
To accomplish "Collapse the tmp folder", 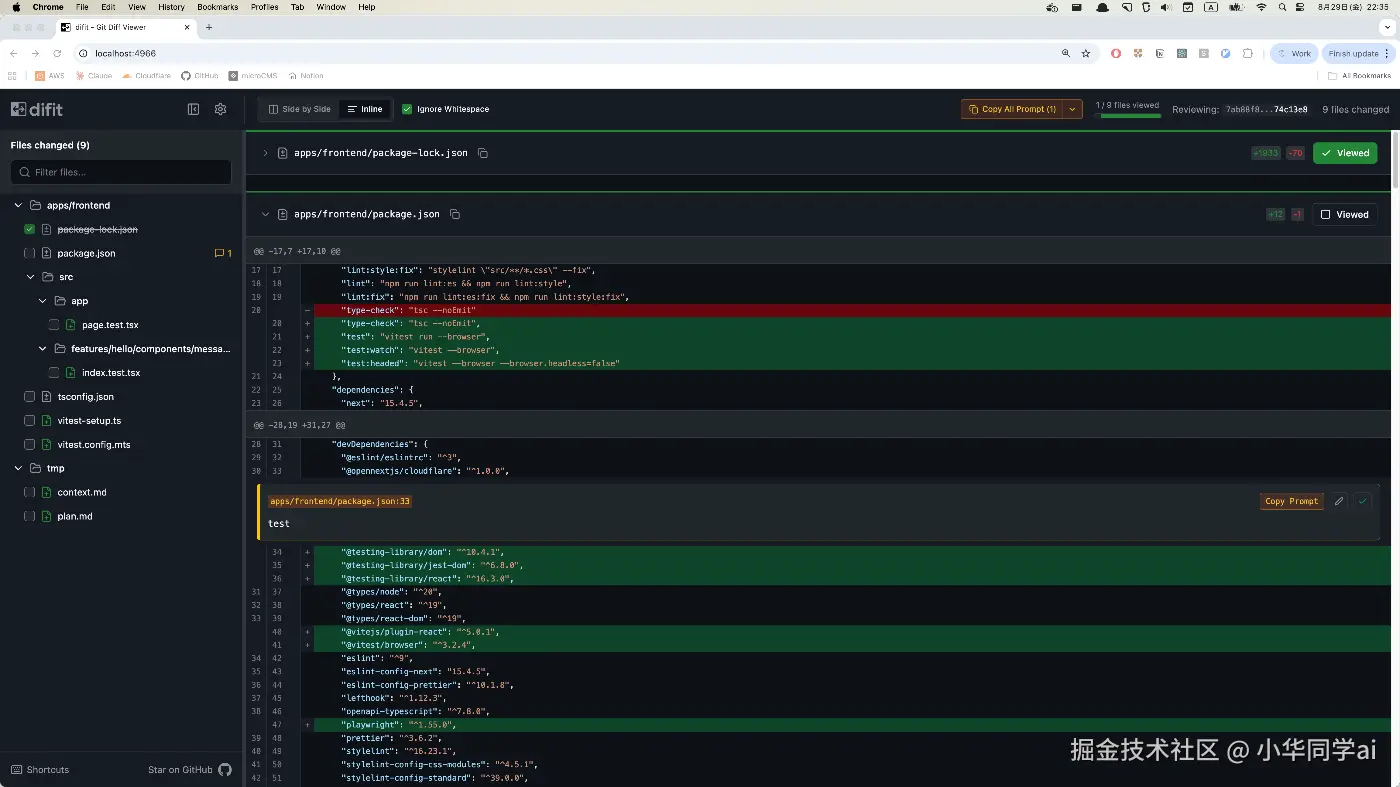I will pyautogui.click(x=18, y=468).
